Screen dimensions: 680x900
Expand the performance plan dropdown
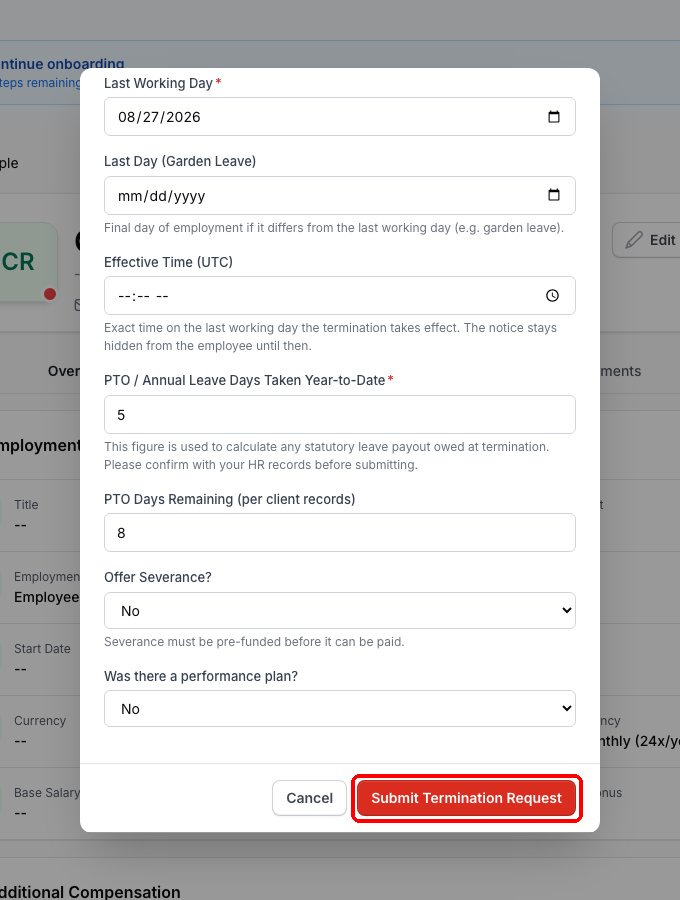[340, 709]
